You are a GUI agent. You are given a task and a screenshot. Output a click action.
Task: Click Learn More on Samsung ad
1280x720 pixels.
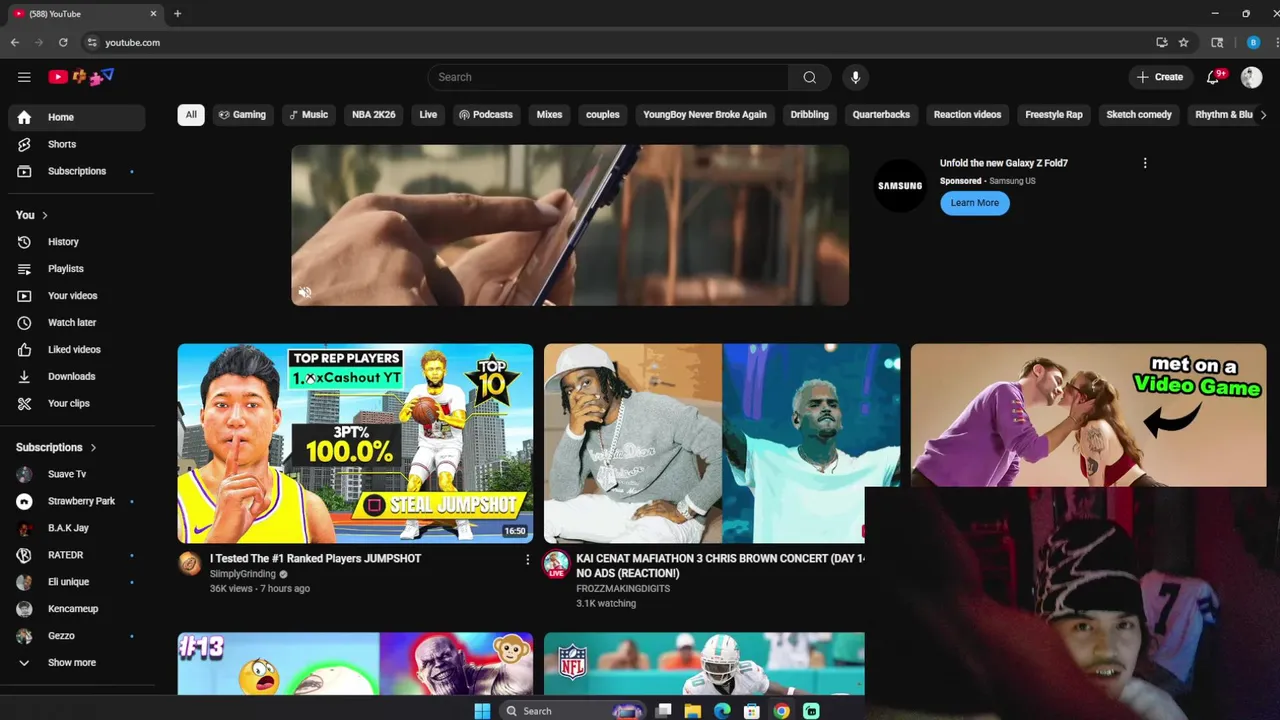tap(975, 203)
